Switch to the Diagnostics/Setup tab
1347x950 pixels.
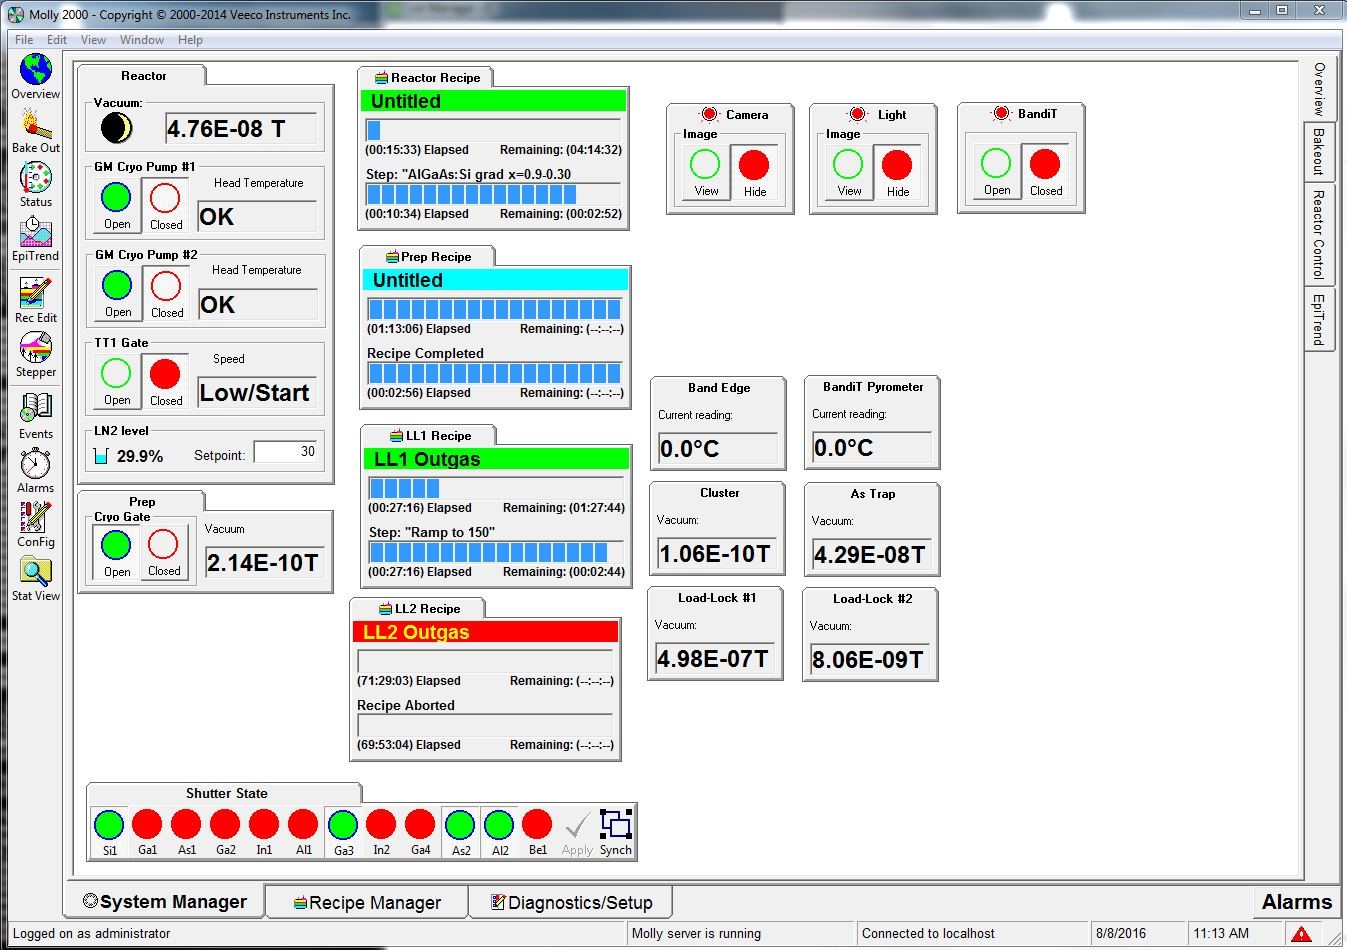click(571, 903)
